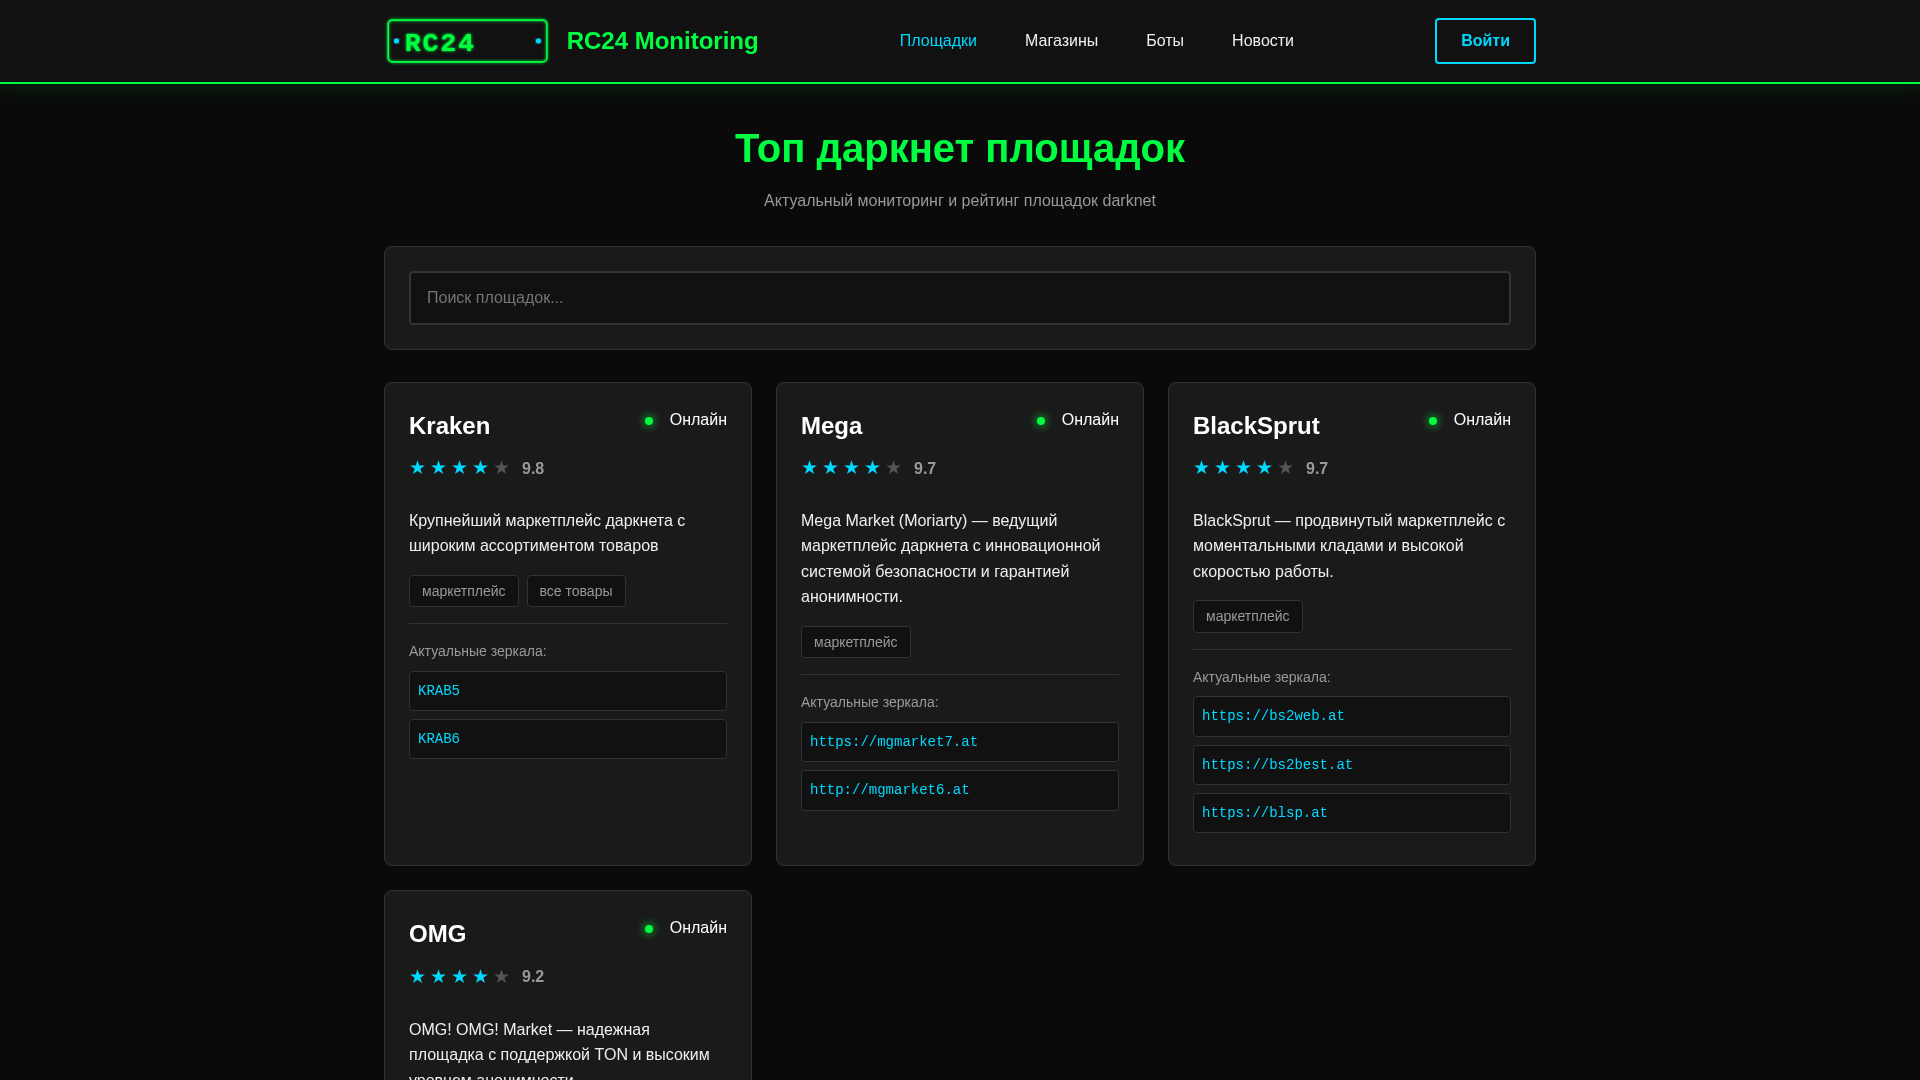
Task: Click OMG's Онлайн status label
Action: [x=698, y=928]
